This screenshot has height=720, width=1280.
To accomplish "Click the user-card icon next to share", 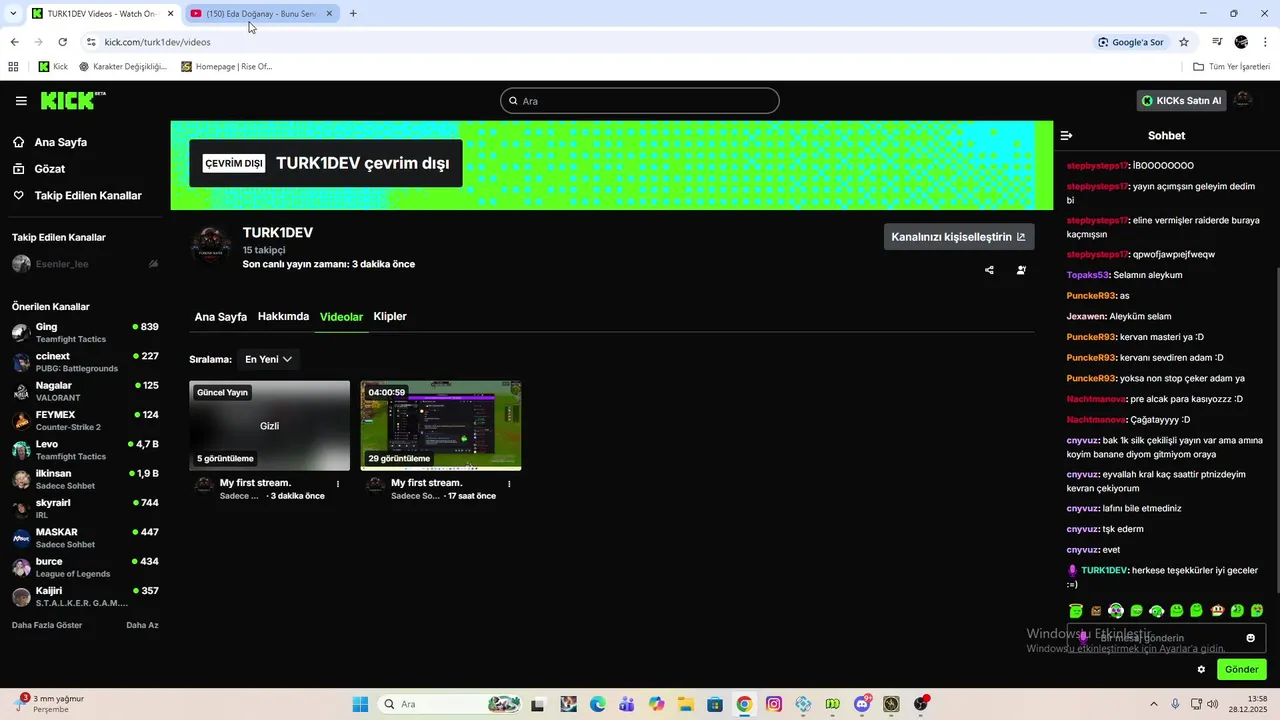I will pyautogui.click(x=1021, y=270).
